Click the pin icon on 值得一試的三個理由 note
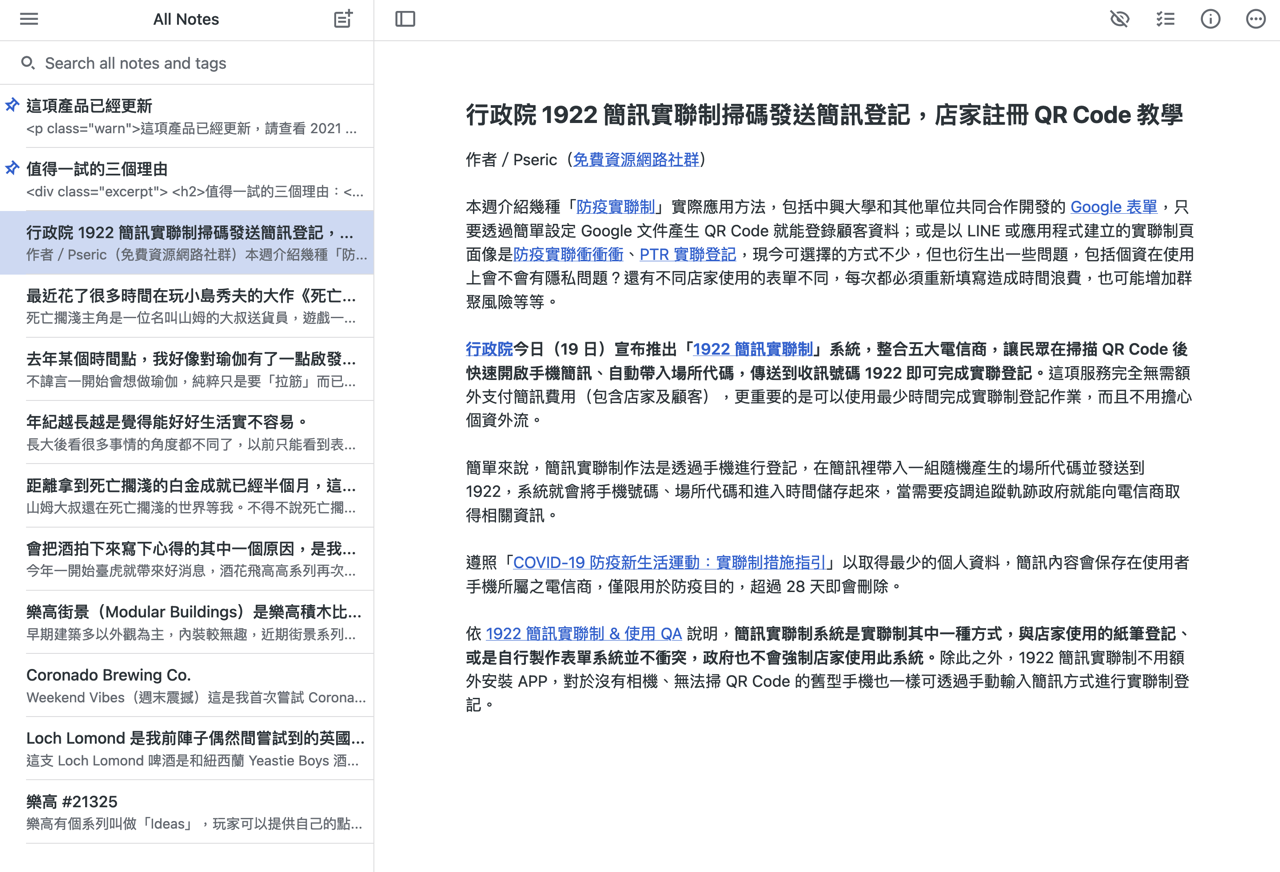This screenshot has width=1280, height=872. 12,168
